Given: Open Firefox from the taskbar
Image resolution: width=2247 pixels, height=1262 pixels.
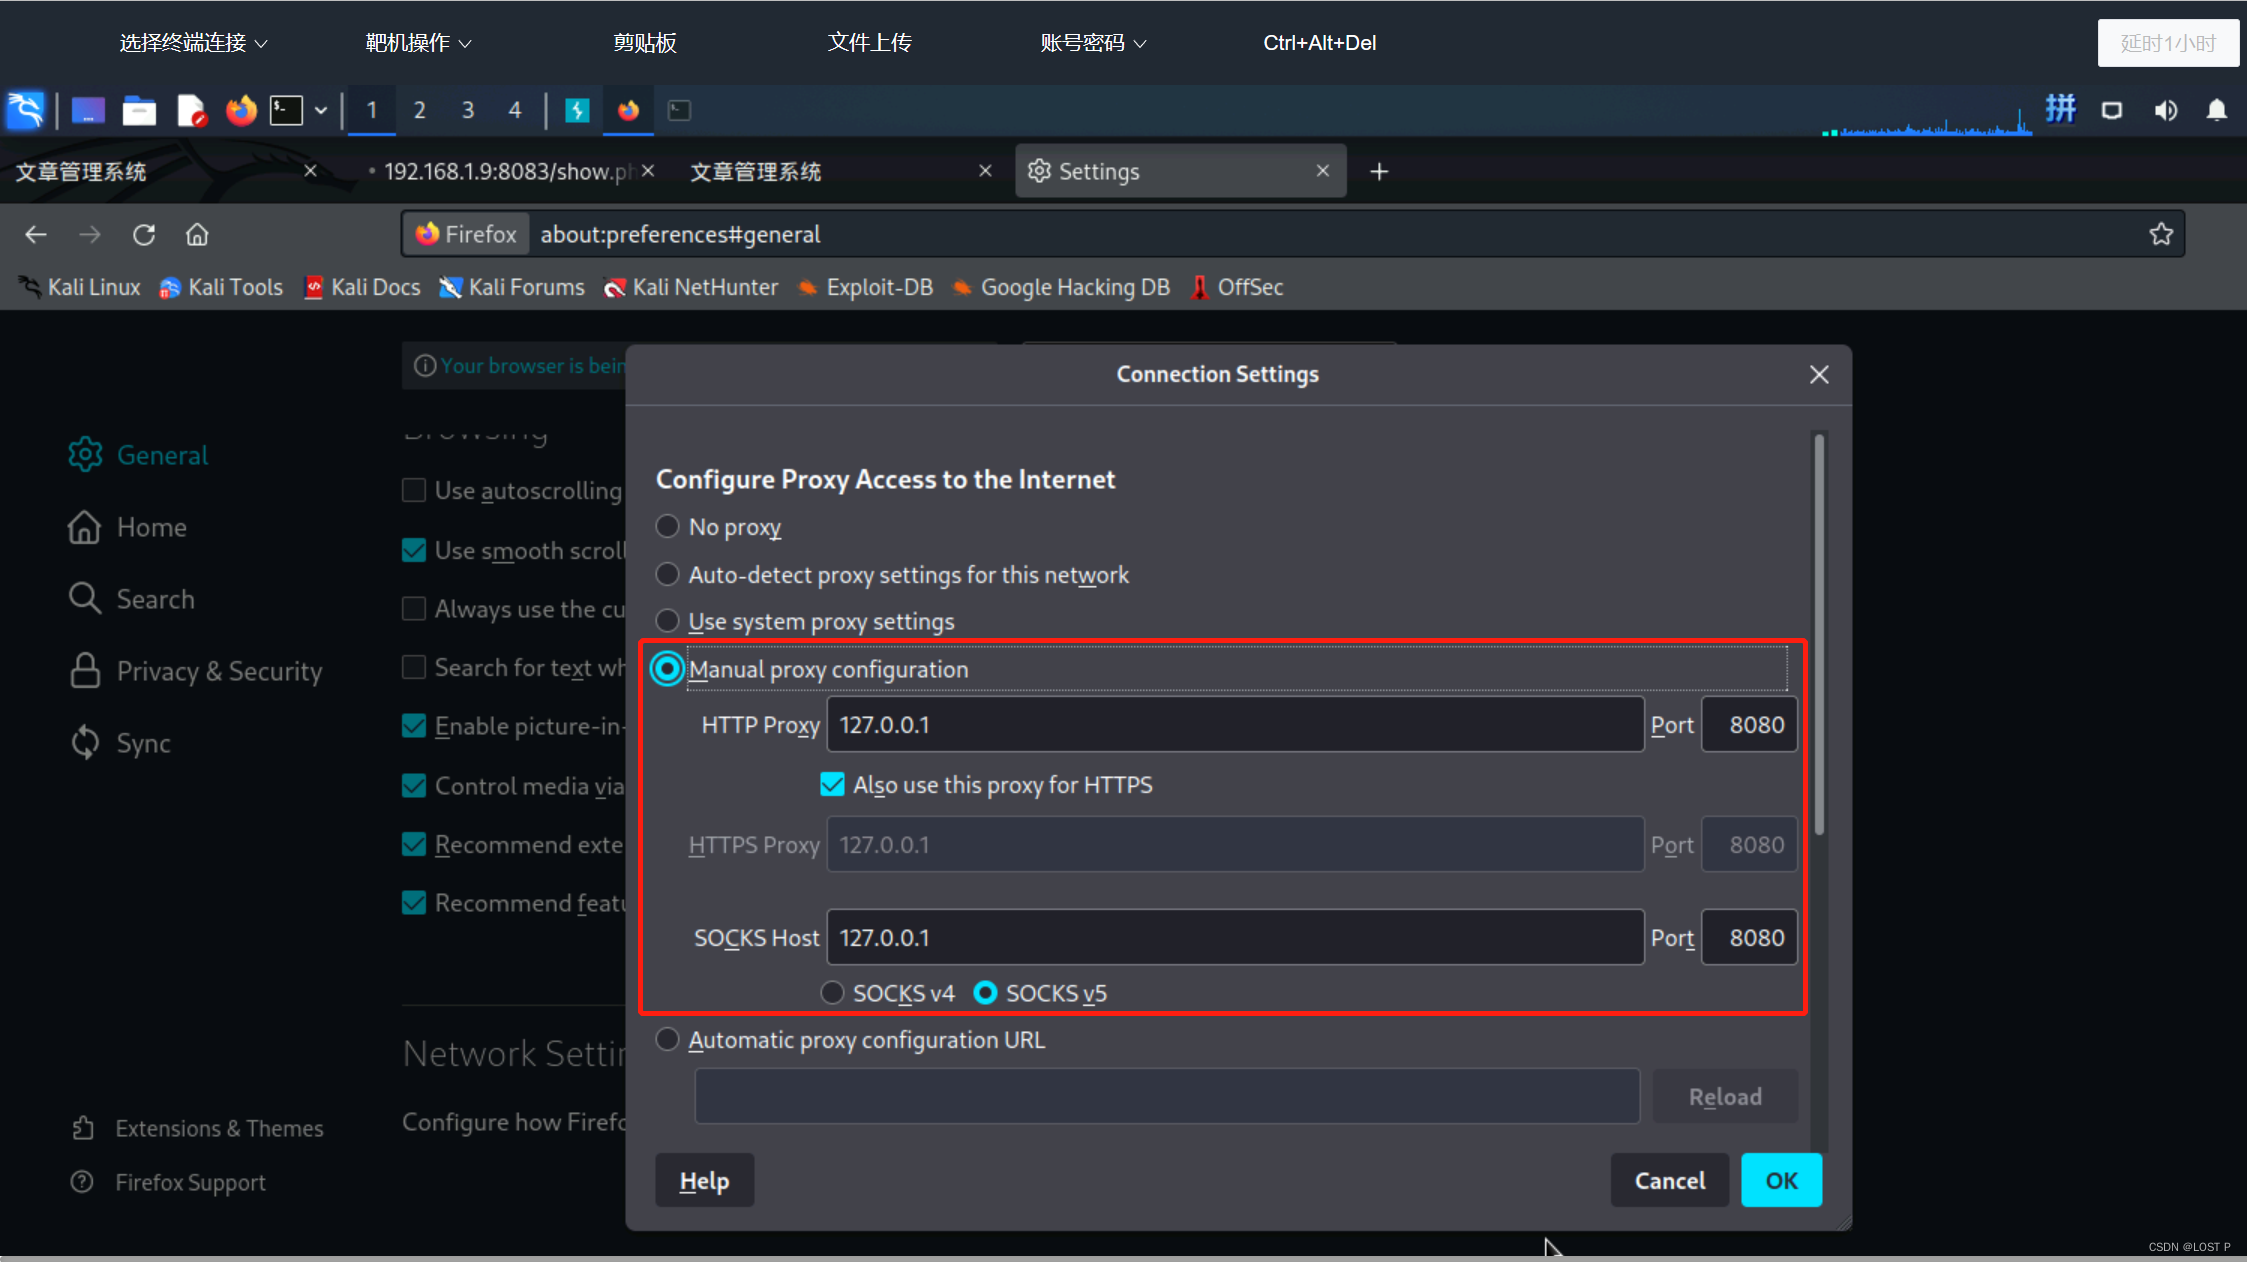Looking at the screenshot, I should pyautogui.click(x=240, y=110).
